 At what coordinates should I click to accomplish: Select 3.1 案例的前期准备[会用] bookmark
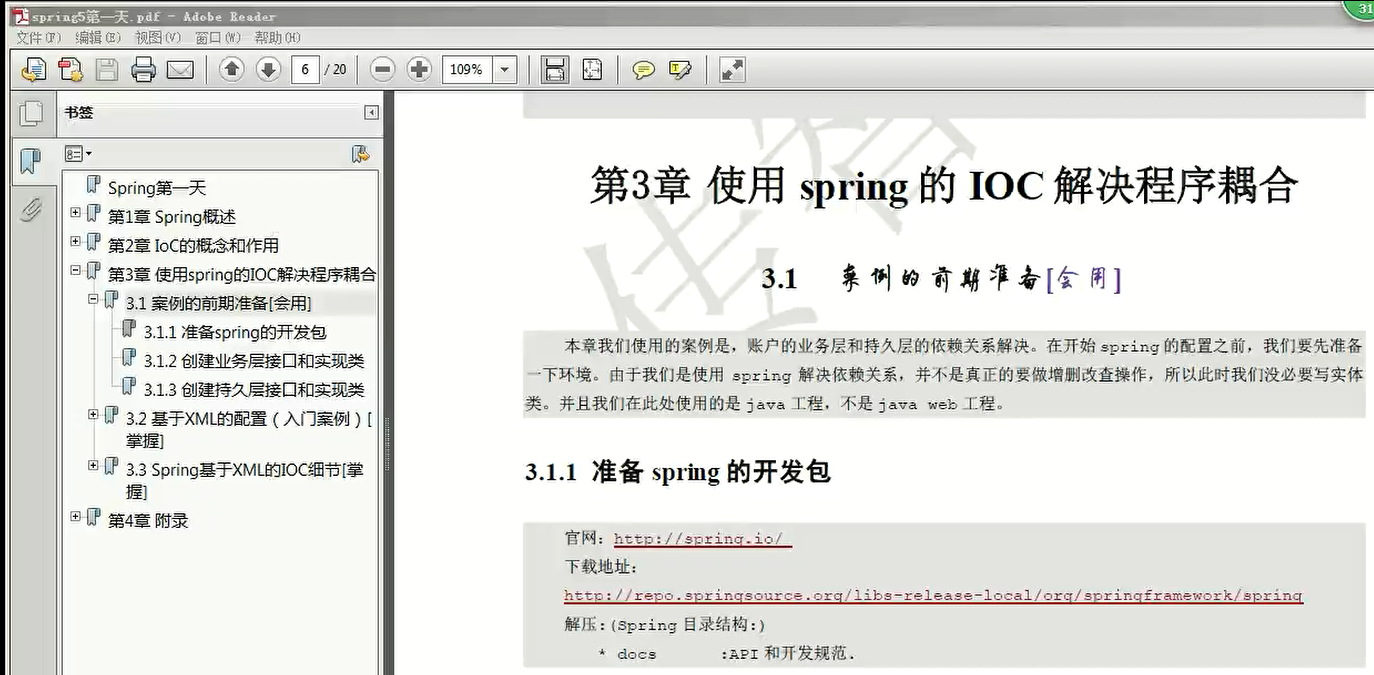click(218, 303)
